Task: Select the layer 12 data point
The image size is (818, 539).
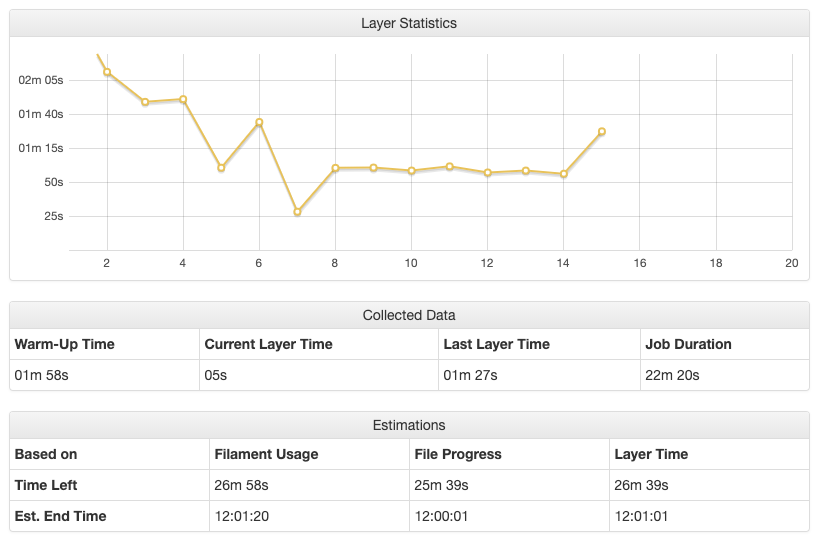Action: pos(488,173)
